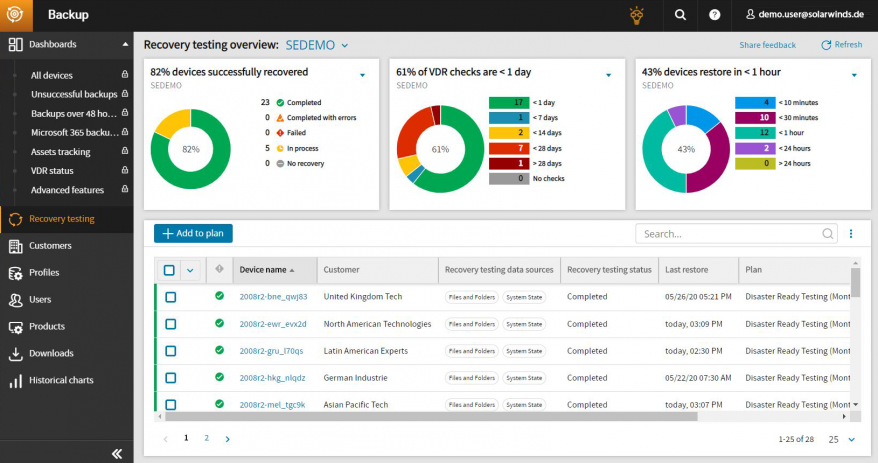878x463 pixels.
Task: Open the SEDEMO customer dropdown
Action: (317, 45)
